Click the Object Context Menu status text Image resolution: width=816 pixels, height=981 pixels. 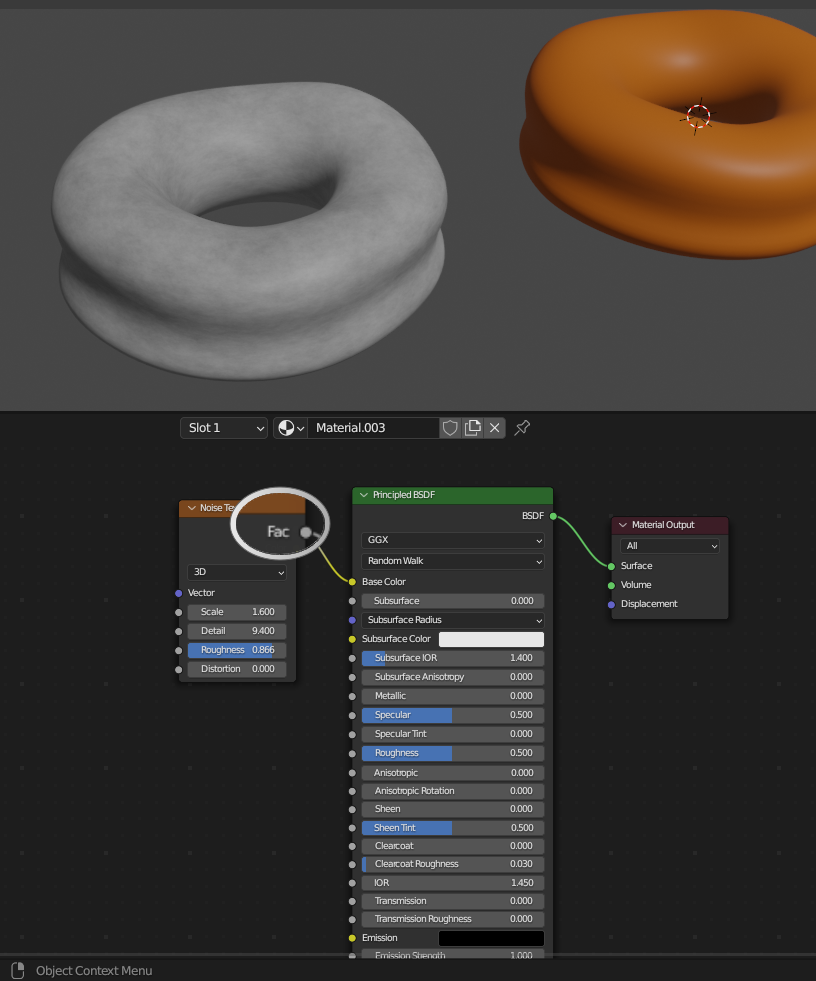pos(94,970)
